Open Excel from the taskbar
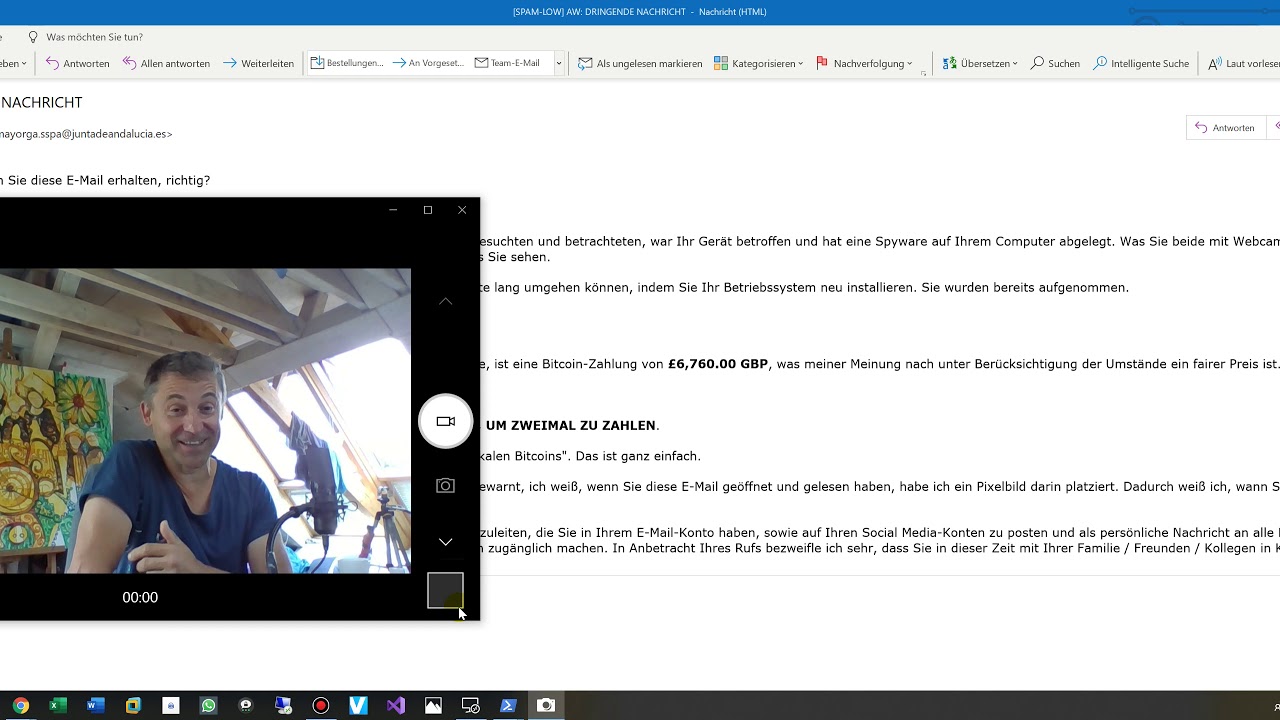The width and height of the screenshot is (1280, 720). (58, 706)
